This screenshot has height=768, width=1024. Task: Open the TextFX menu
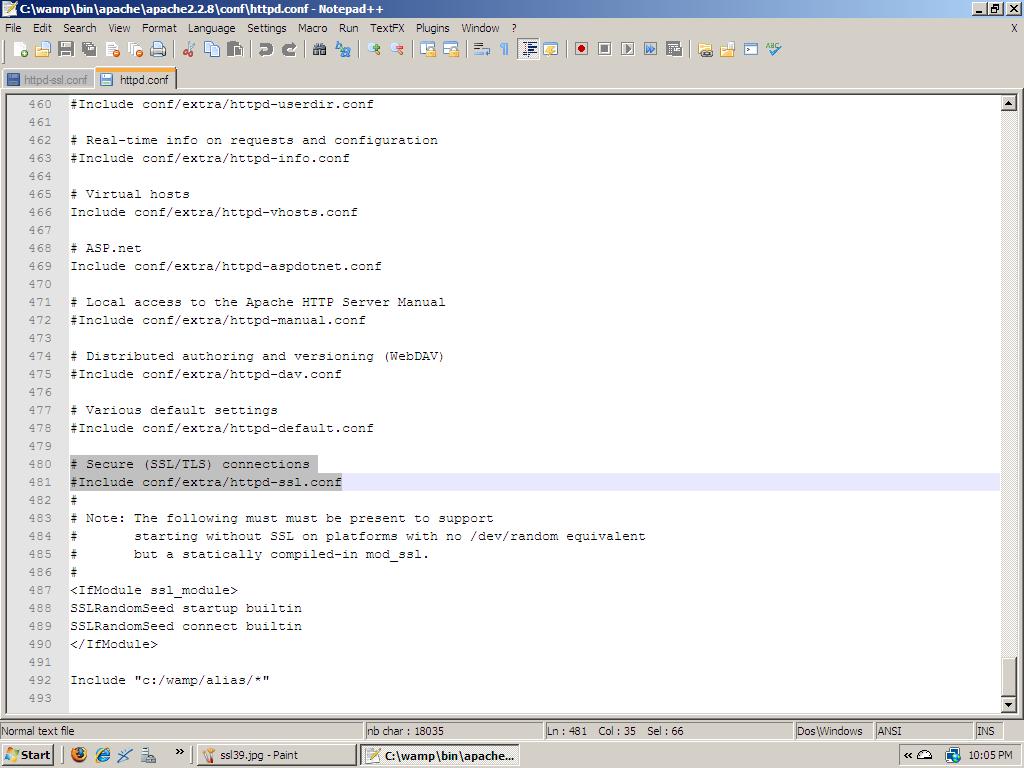pyautogui.click(x=387, y=28)
